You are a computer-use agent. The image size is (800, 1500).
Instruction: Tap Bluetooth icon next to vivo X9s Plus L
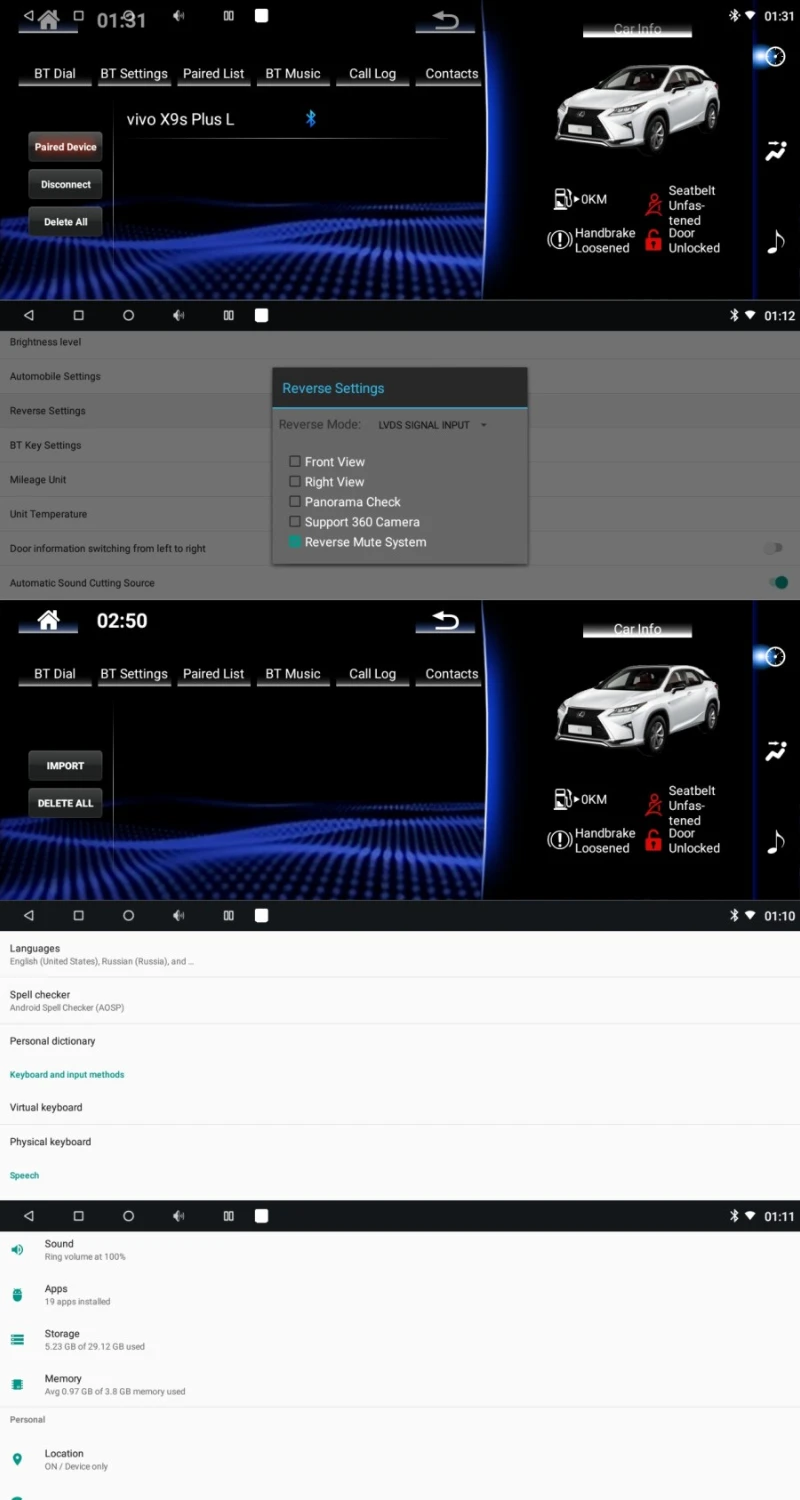click(310, 119)
